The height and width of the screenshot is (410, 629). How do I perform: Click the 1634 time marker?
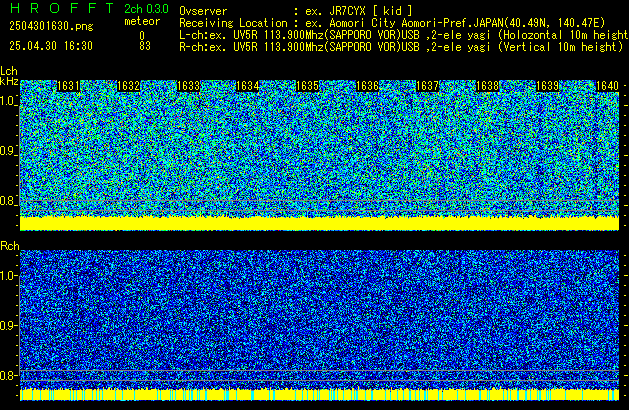coord(248,86)
